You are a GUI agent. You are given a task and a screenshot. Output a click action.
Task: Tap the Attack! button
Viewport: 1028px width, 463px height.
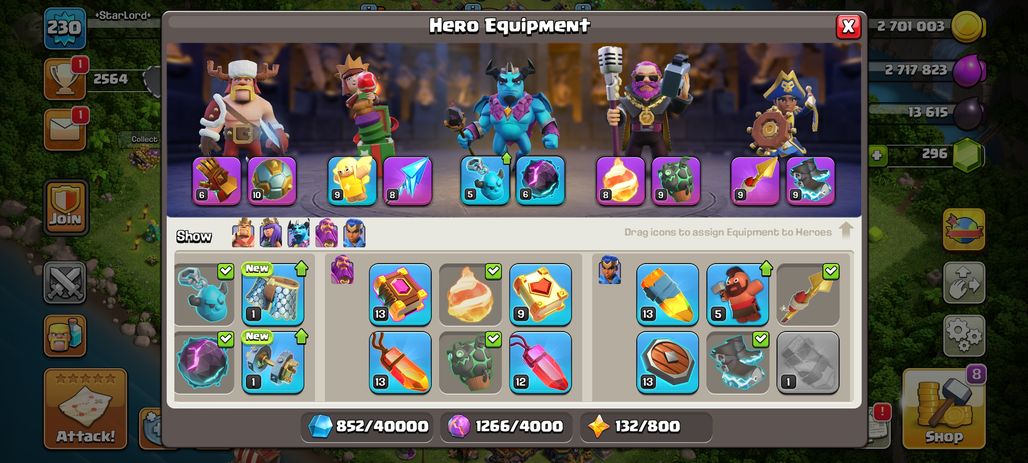tap(85, 409)
